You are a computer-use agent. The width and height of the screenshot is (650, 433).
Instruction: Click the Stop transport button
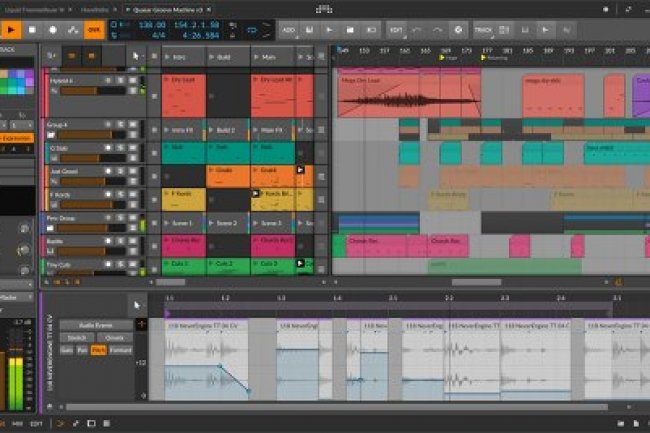[33, 30]
